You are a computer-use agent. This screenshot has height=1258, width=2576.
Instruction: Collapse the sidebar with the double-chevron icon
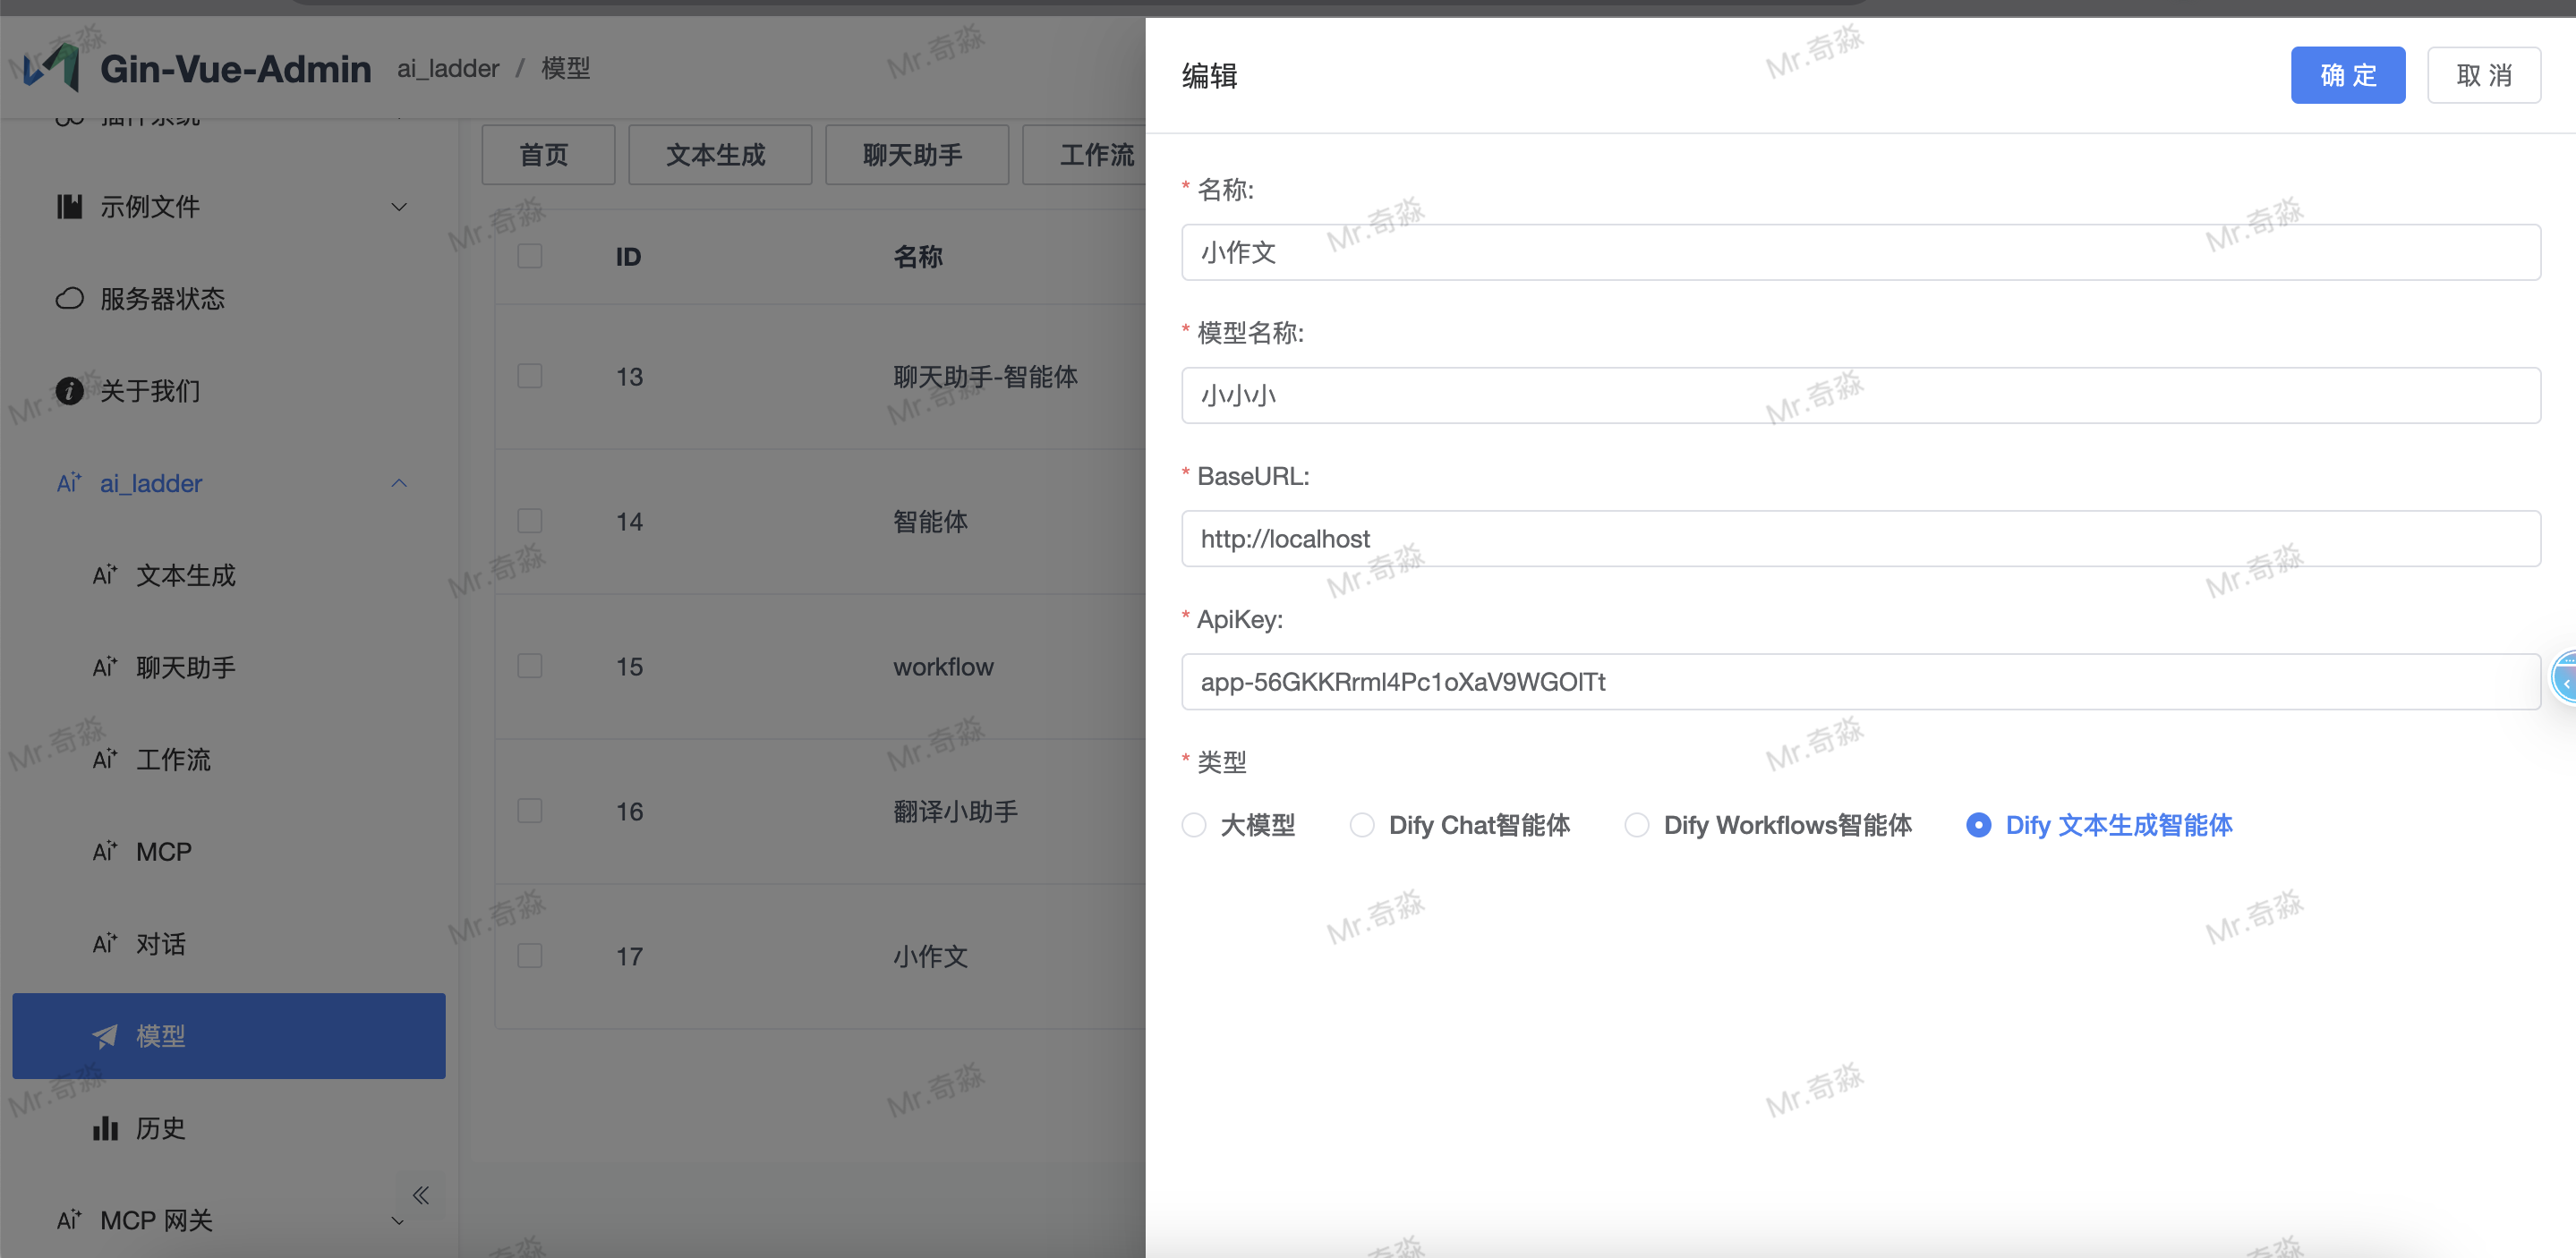click(x=420, y=1195)
